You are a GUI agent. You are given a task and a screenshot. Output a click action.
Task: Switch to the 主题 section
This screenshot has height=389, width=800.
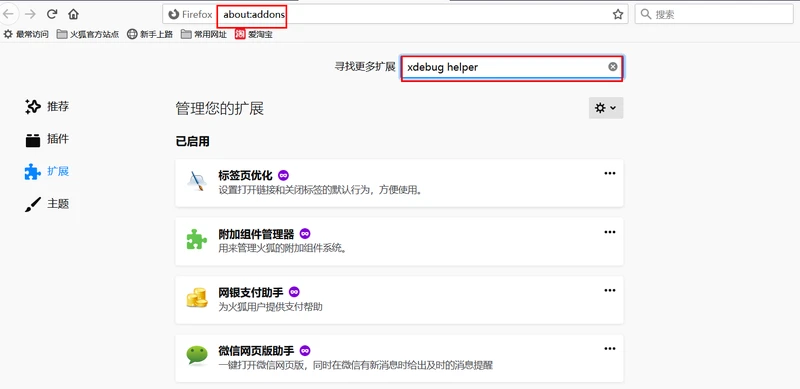[x=47, y=204]
